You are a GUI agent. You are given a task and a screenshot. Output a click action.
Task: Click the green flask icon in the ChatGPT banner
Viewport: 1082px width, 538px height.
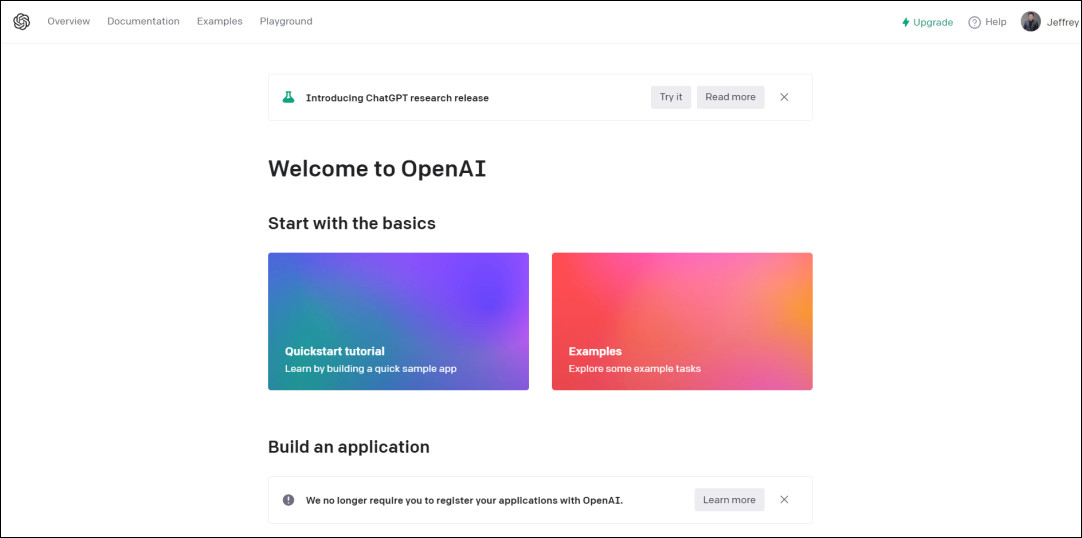(288, 97)
